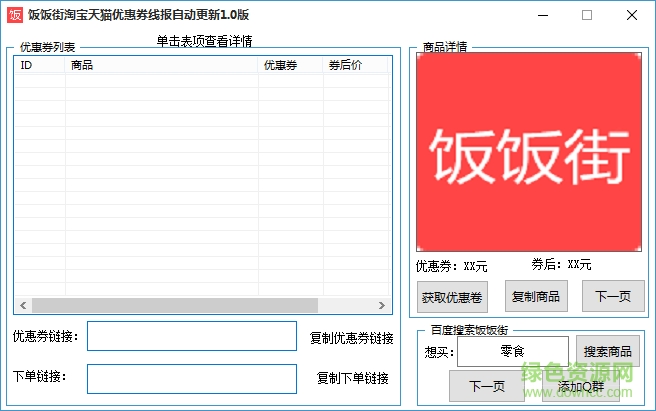This screenshot has height=411, width=656.
Task: Click the 获取优惠卷 button
Action: click(x=452, y=297)
